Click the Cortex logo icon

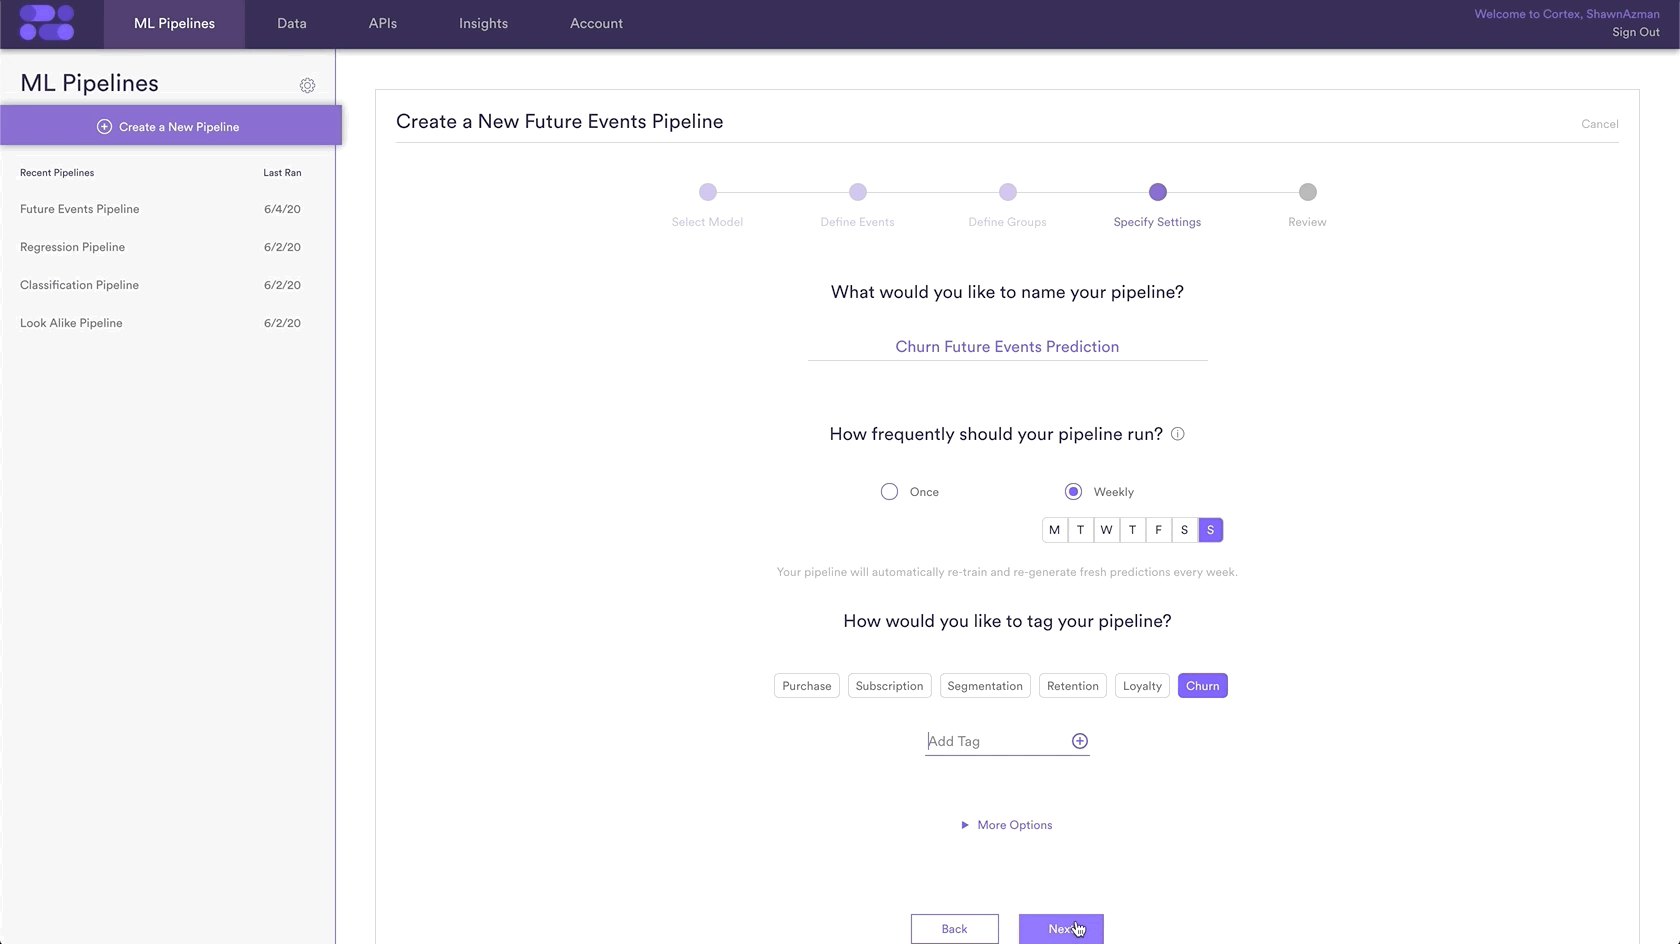click(47, 23)
